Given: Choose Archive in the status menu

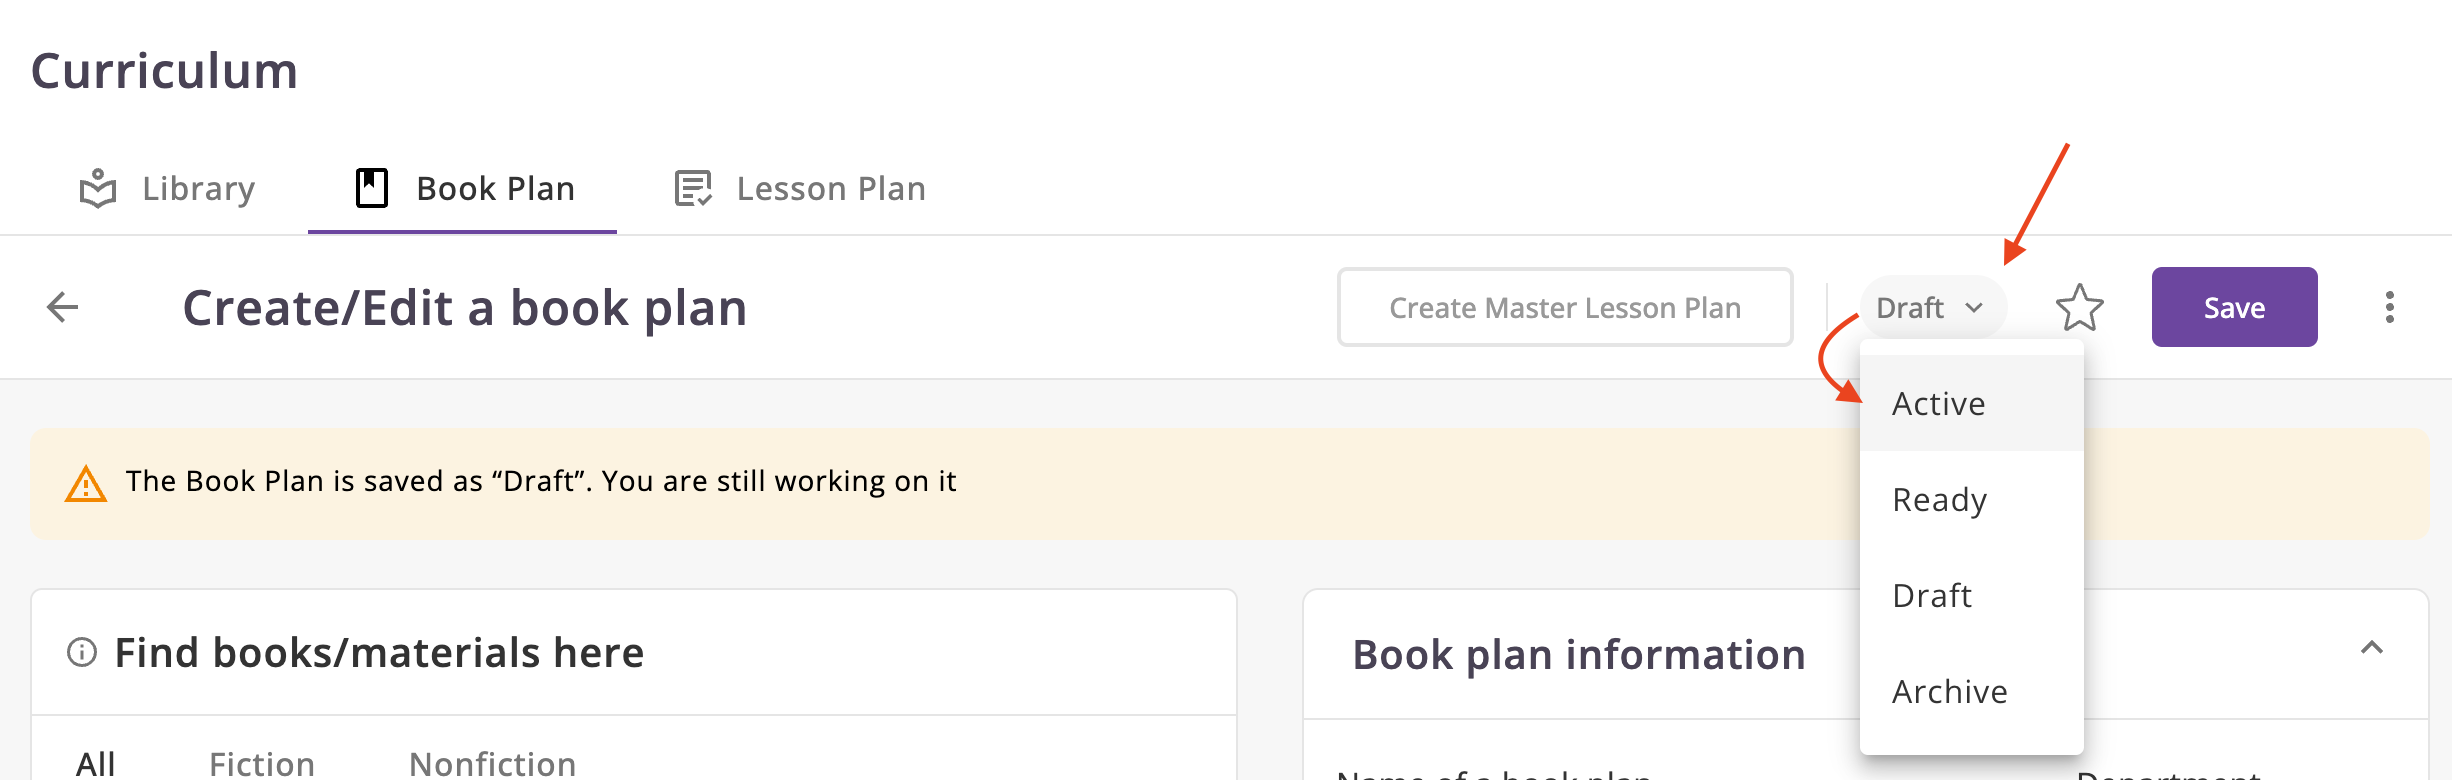Looking at the screenshot, I should 1949,692.
